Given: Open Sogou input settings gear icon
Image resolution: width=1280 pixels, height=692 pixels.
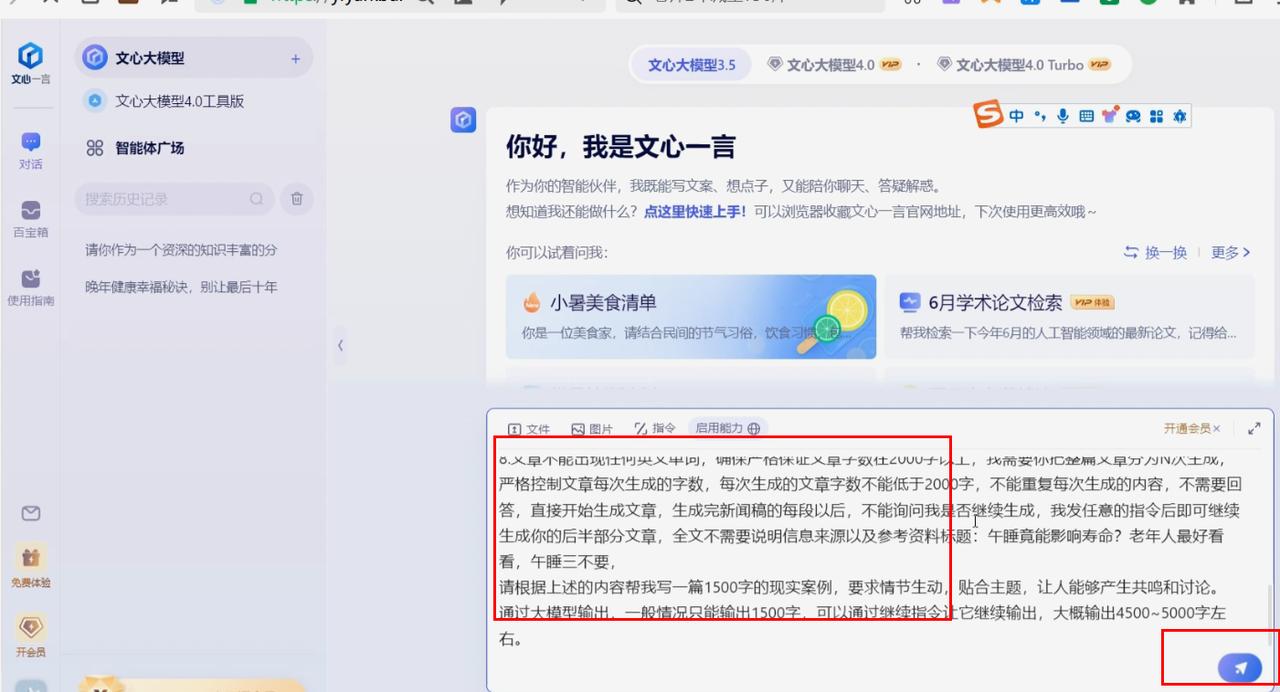Looking at the screenshot, I should tap(1180, 116).
